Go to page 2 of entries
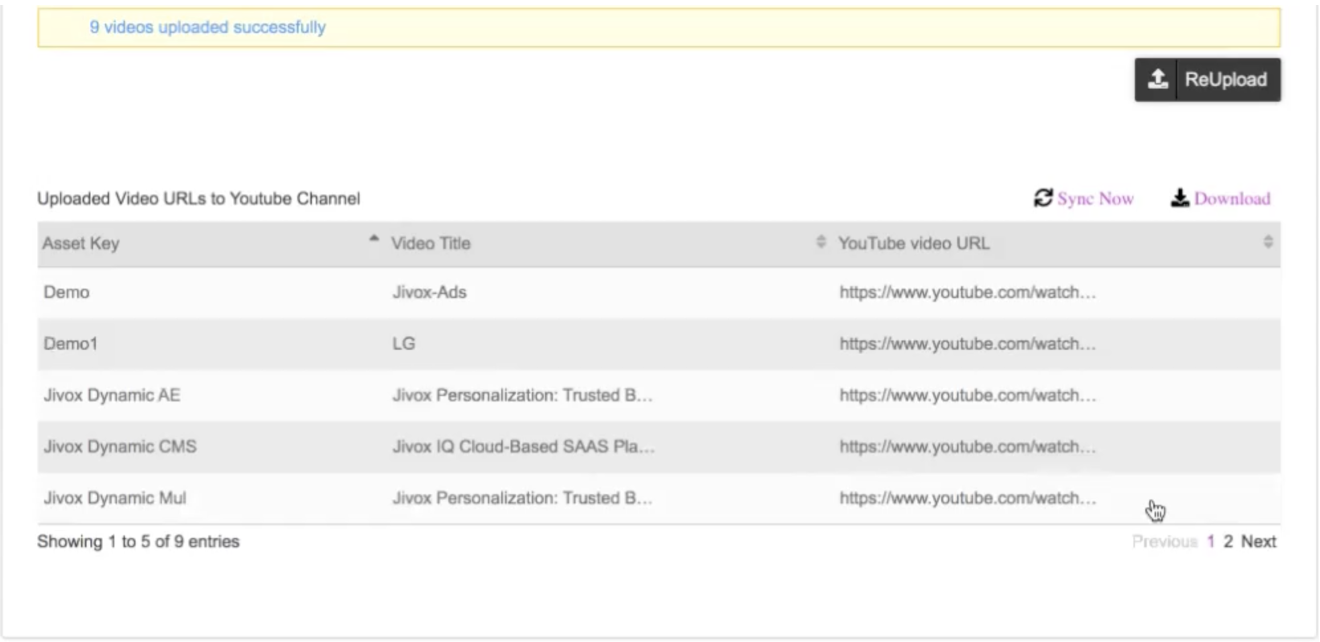This screenshot has height=642, width=1320. pos(1229,542)
